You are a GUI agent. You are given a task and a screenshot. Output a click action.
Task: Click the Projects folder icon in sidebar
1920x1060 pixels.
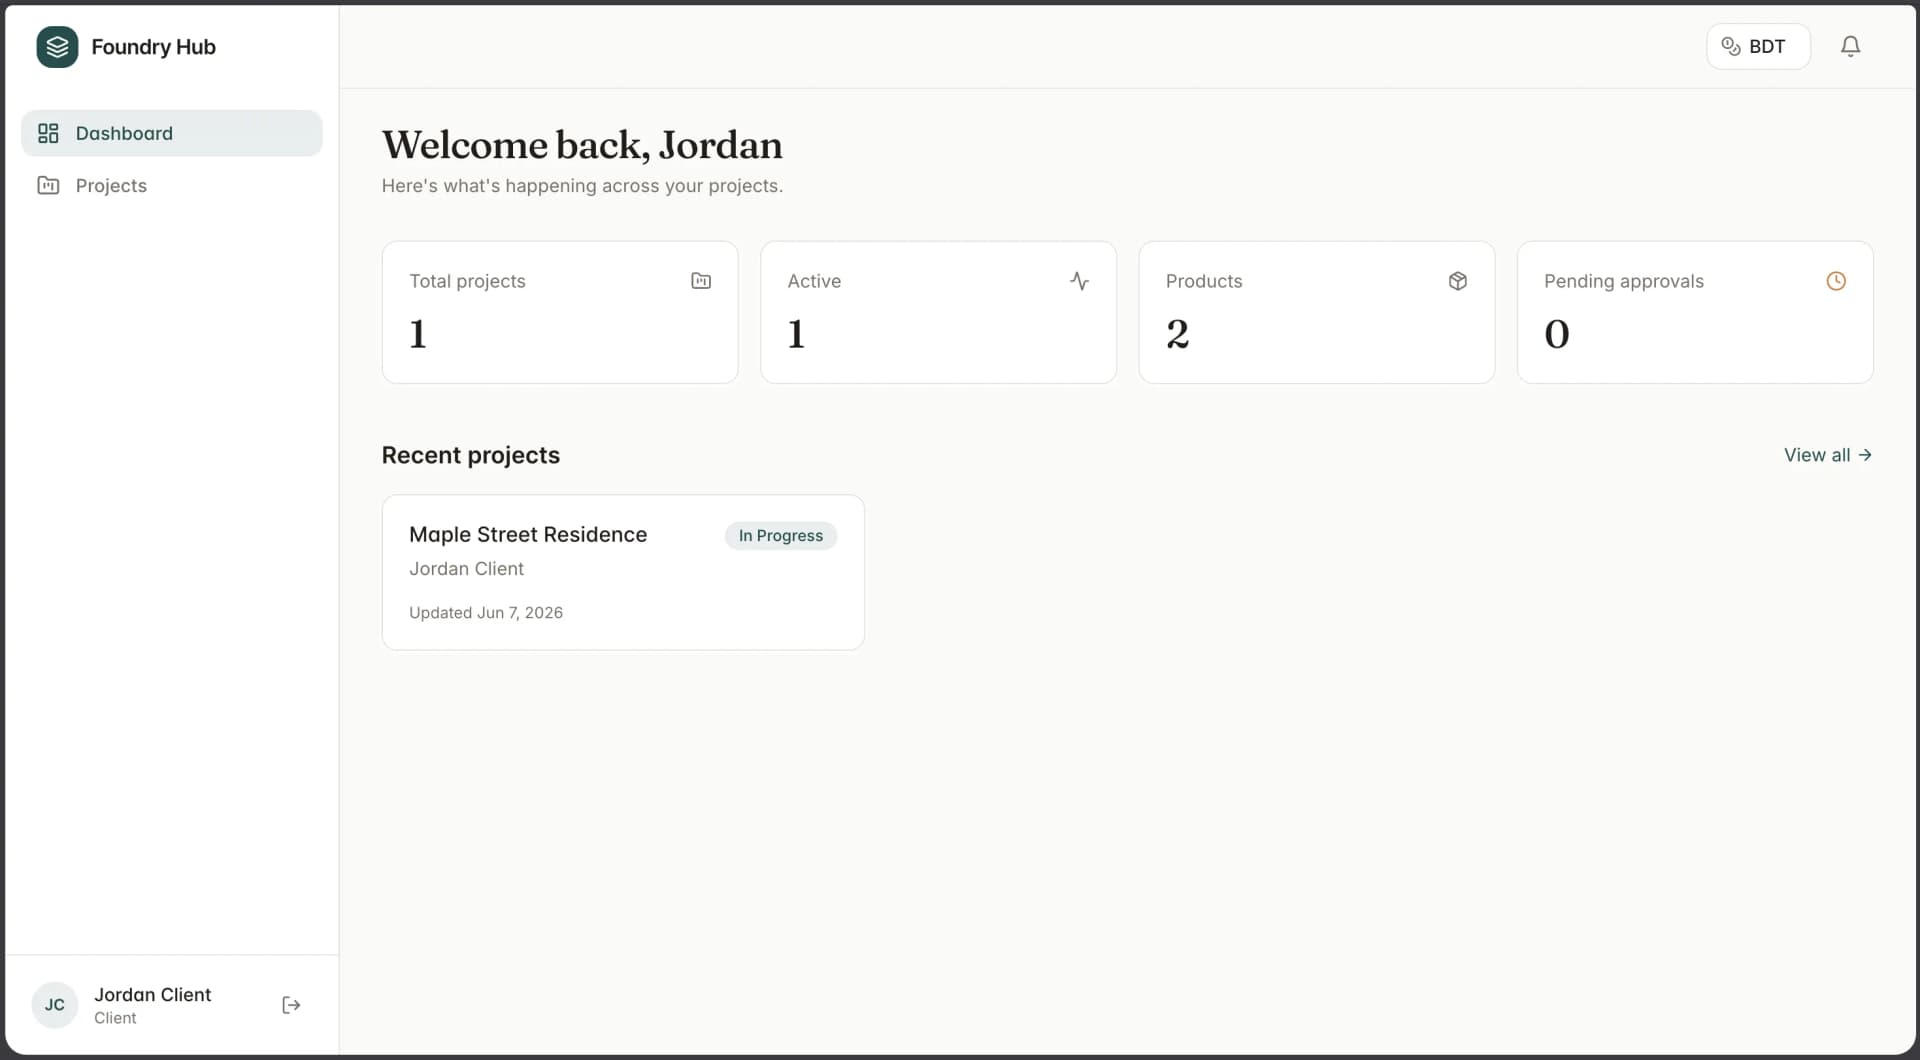pos(48,185)
